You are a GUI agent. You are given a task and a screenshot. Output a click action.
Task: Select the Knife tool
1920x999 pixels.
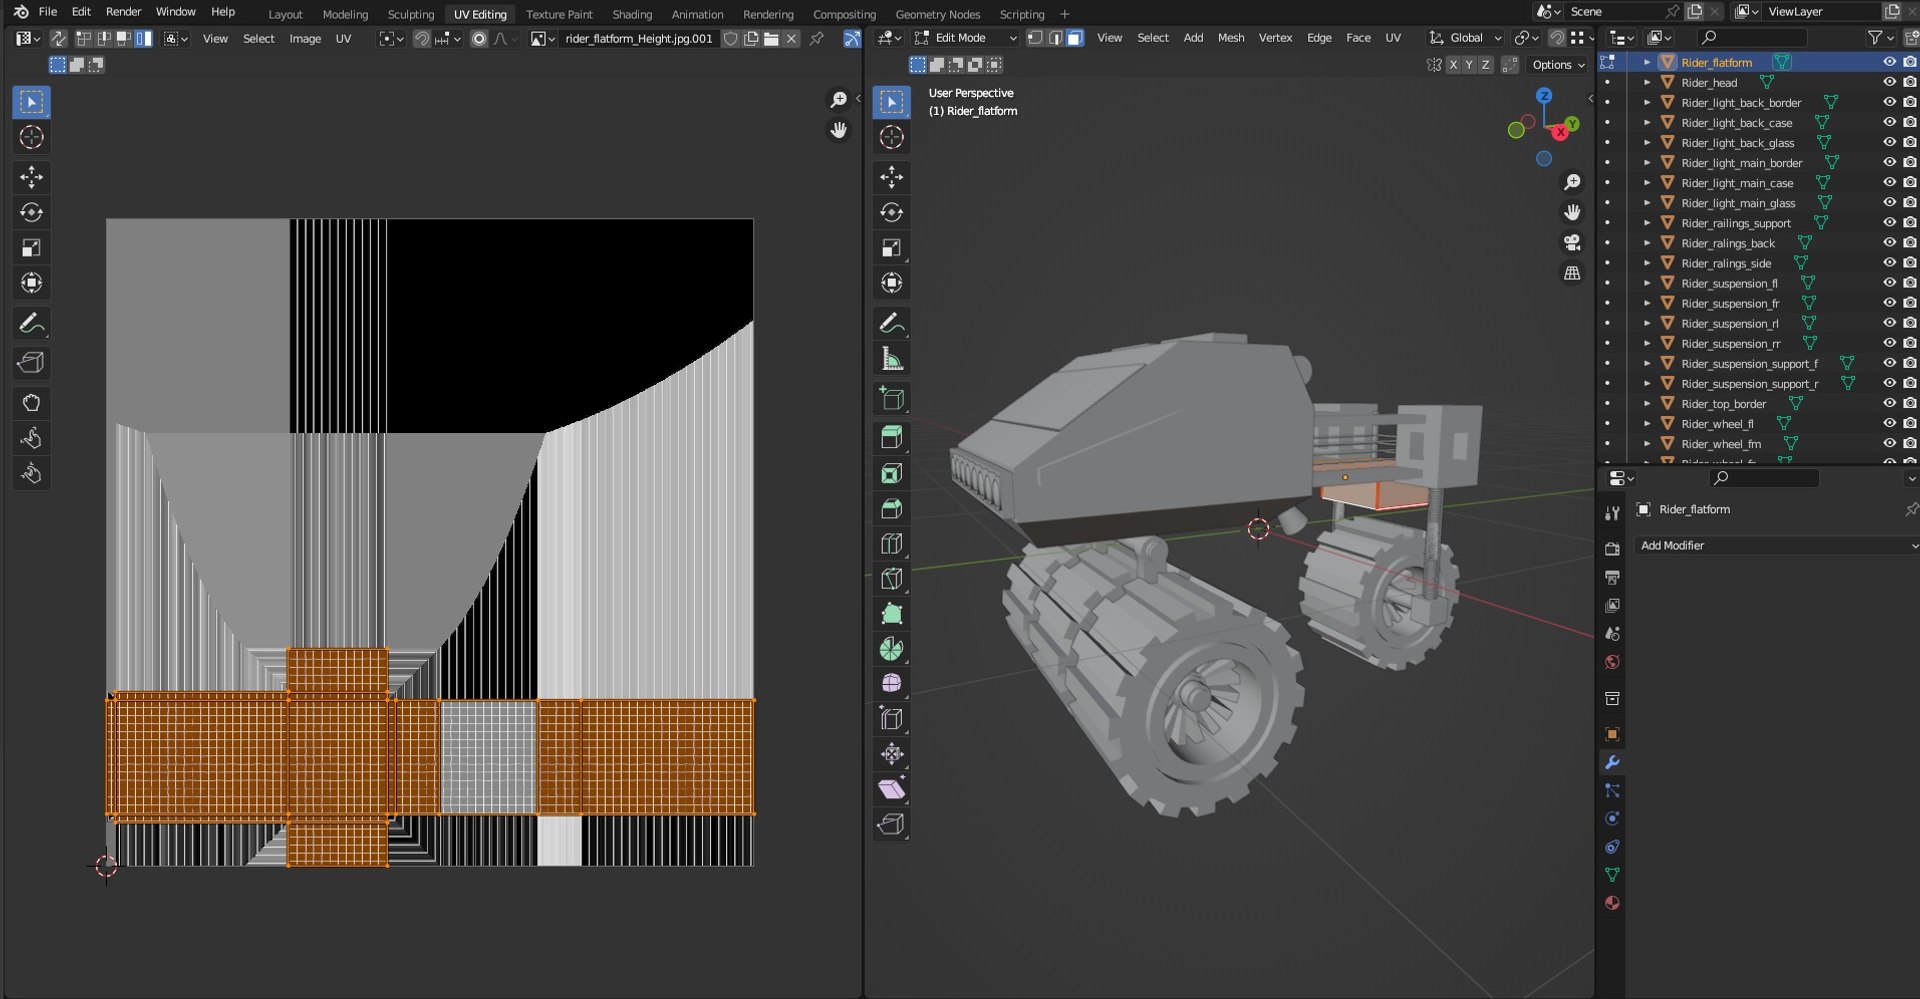click(x=891, y=579)
